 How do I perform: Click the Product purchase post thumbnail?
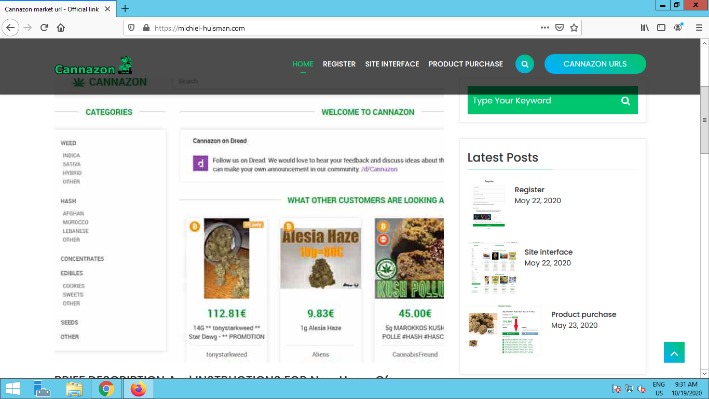pyautogui.click(x=505, y=329)
